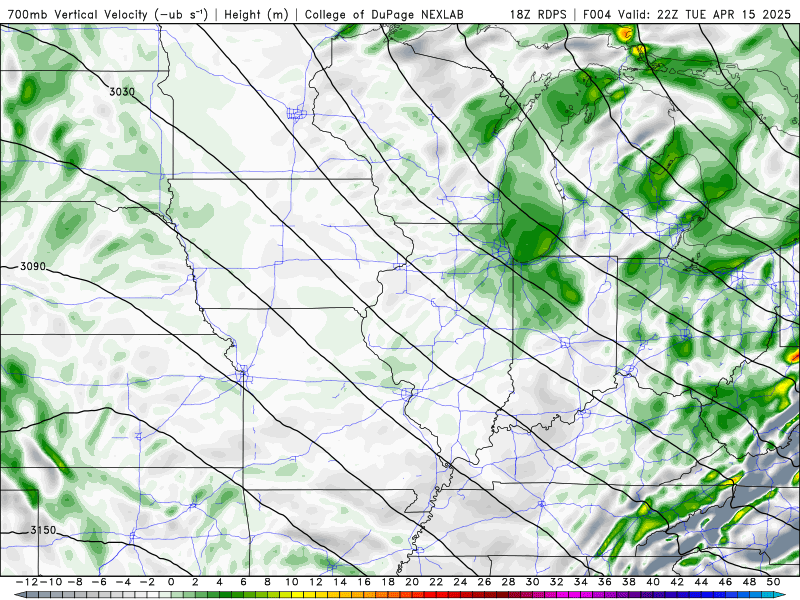Screen dimensions: 800x600
Task: Click the 'College of DuPage NEXLAB' text
Action: (x=384, y=14)
